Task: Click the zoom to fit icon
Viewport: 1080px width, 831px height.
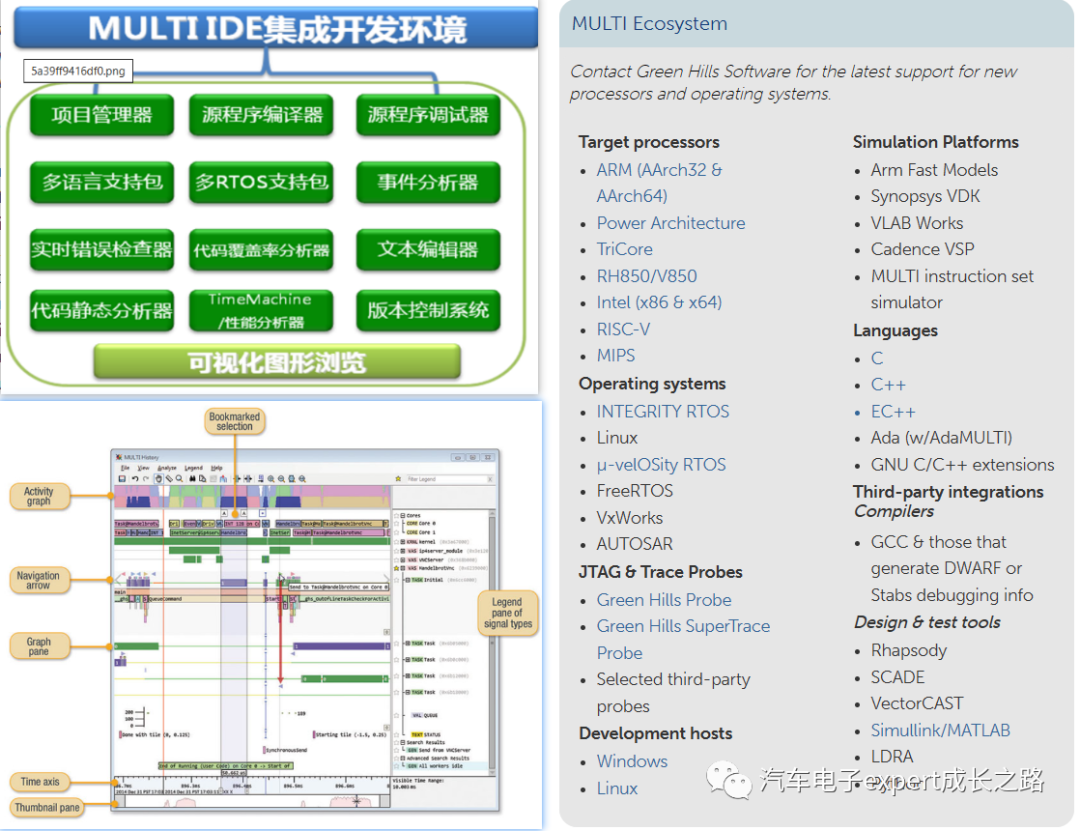Action: [291, 479]
